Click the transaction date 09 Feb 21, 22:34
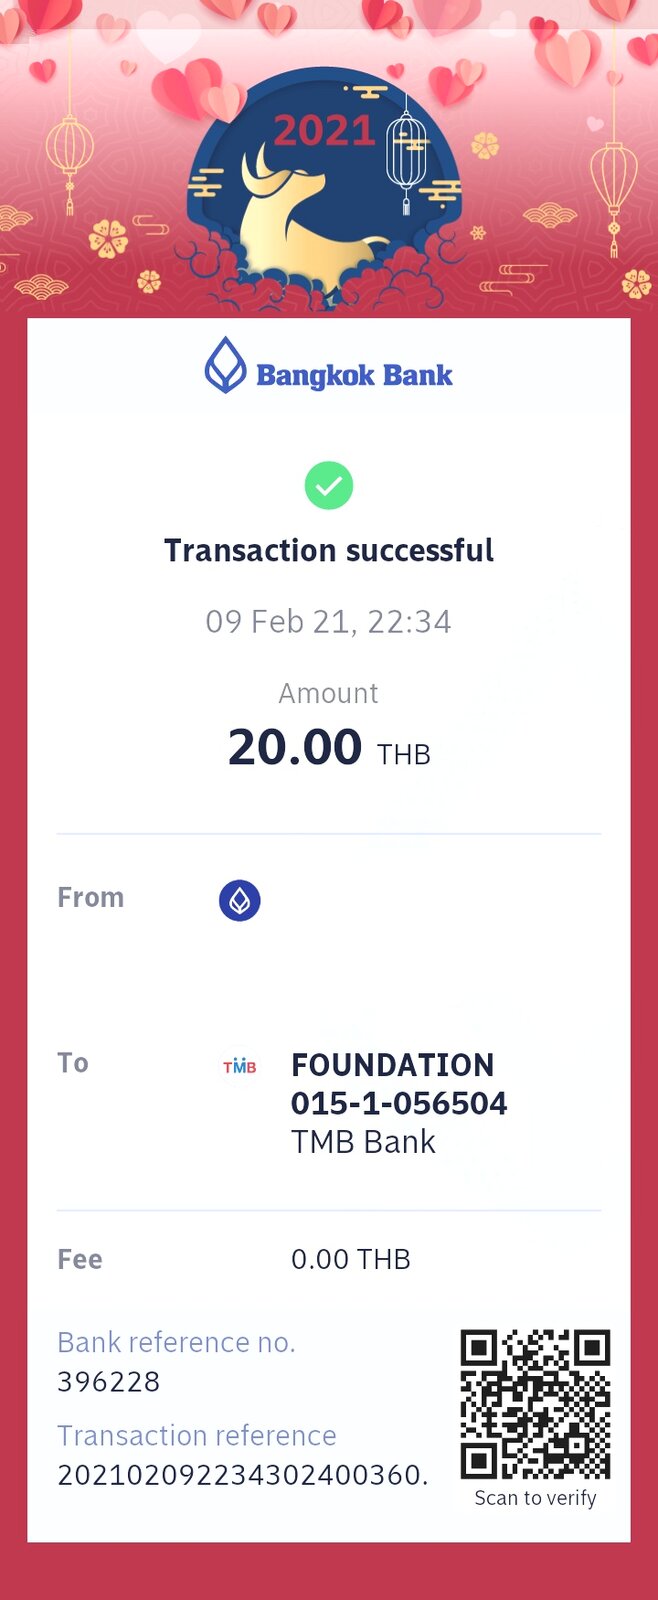 point(328,622)
